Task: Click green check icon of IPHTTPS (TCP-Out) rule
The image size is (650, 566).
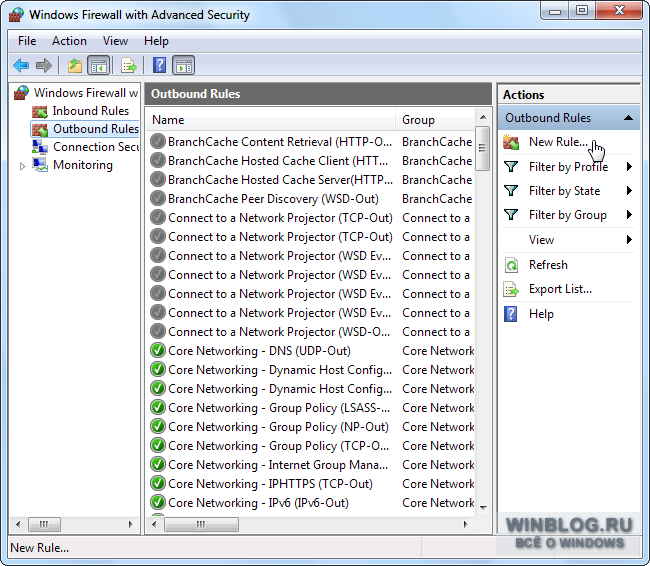Action: [x=158, y=483]
